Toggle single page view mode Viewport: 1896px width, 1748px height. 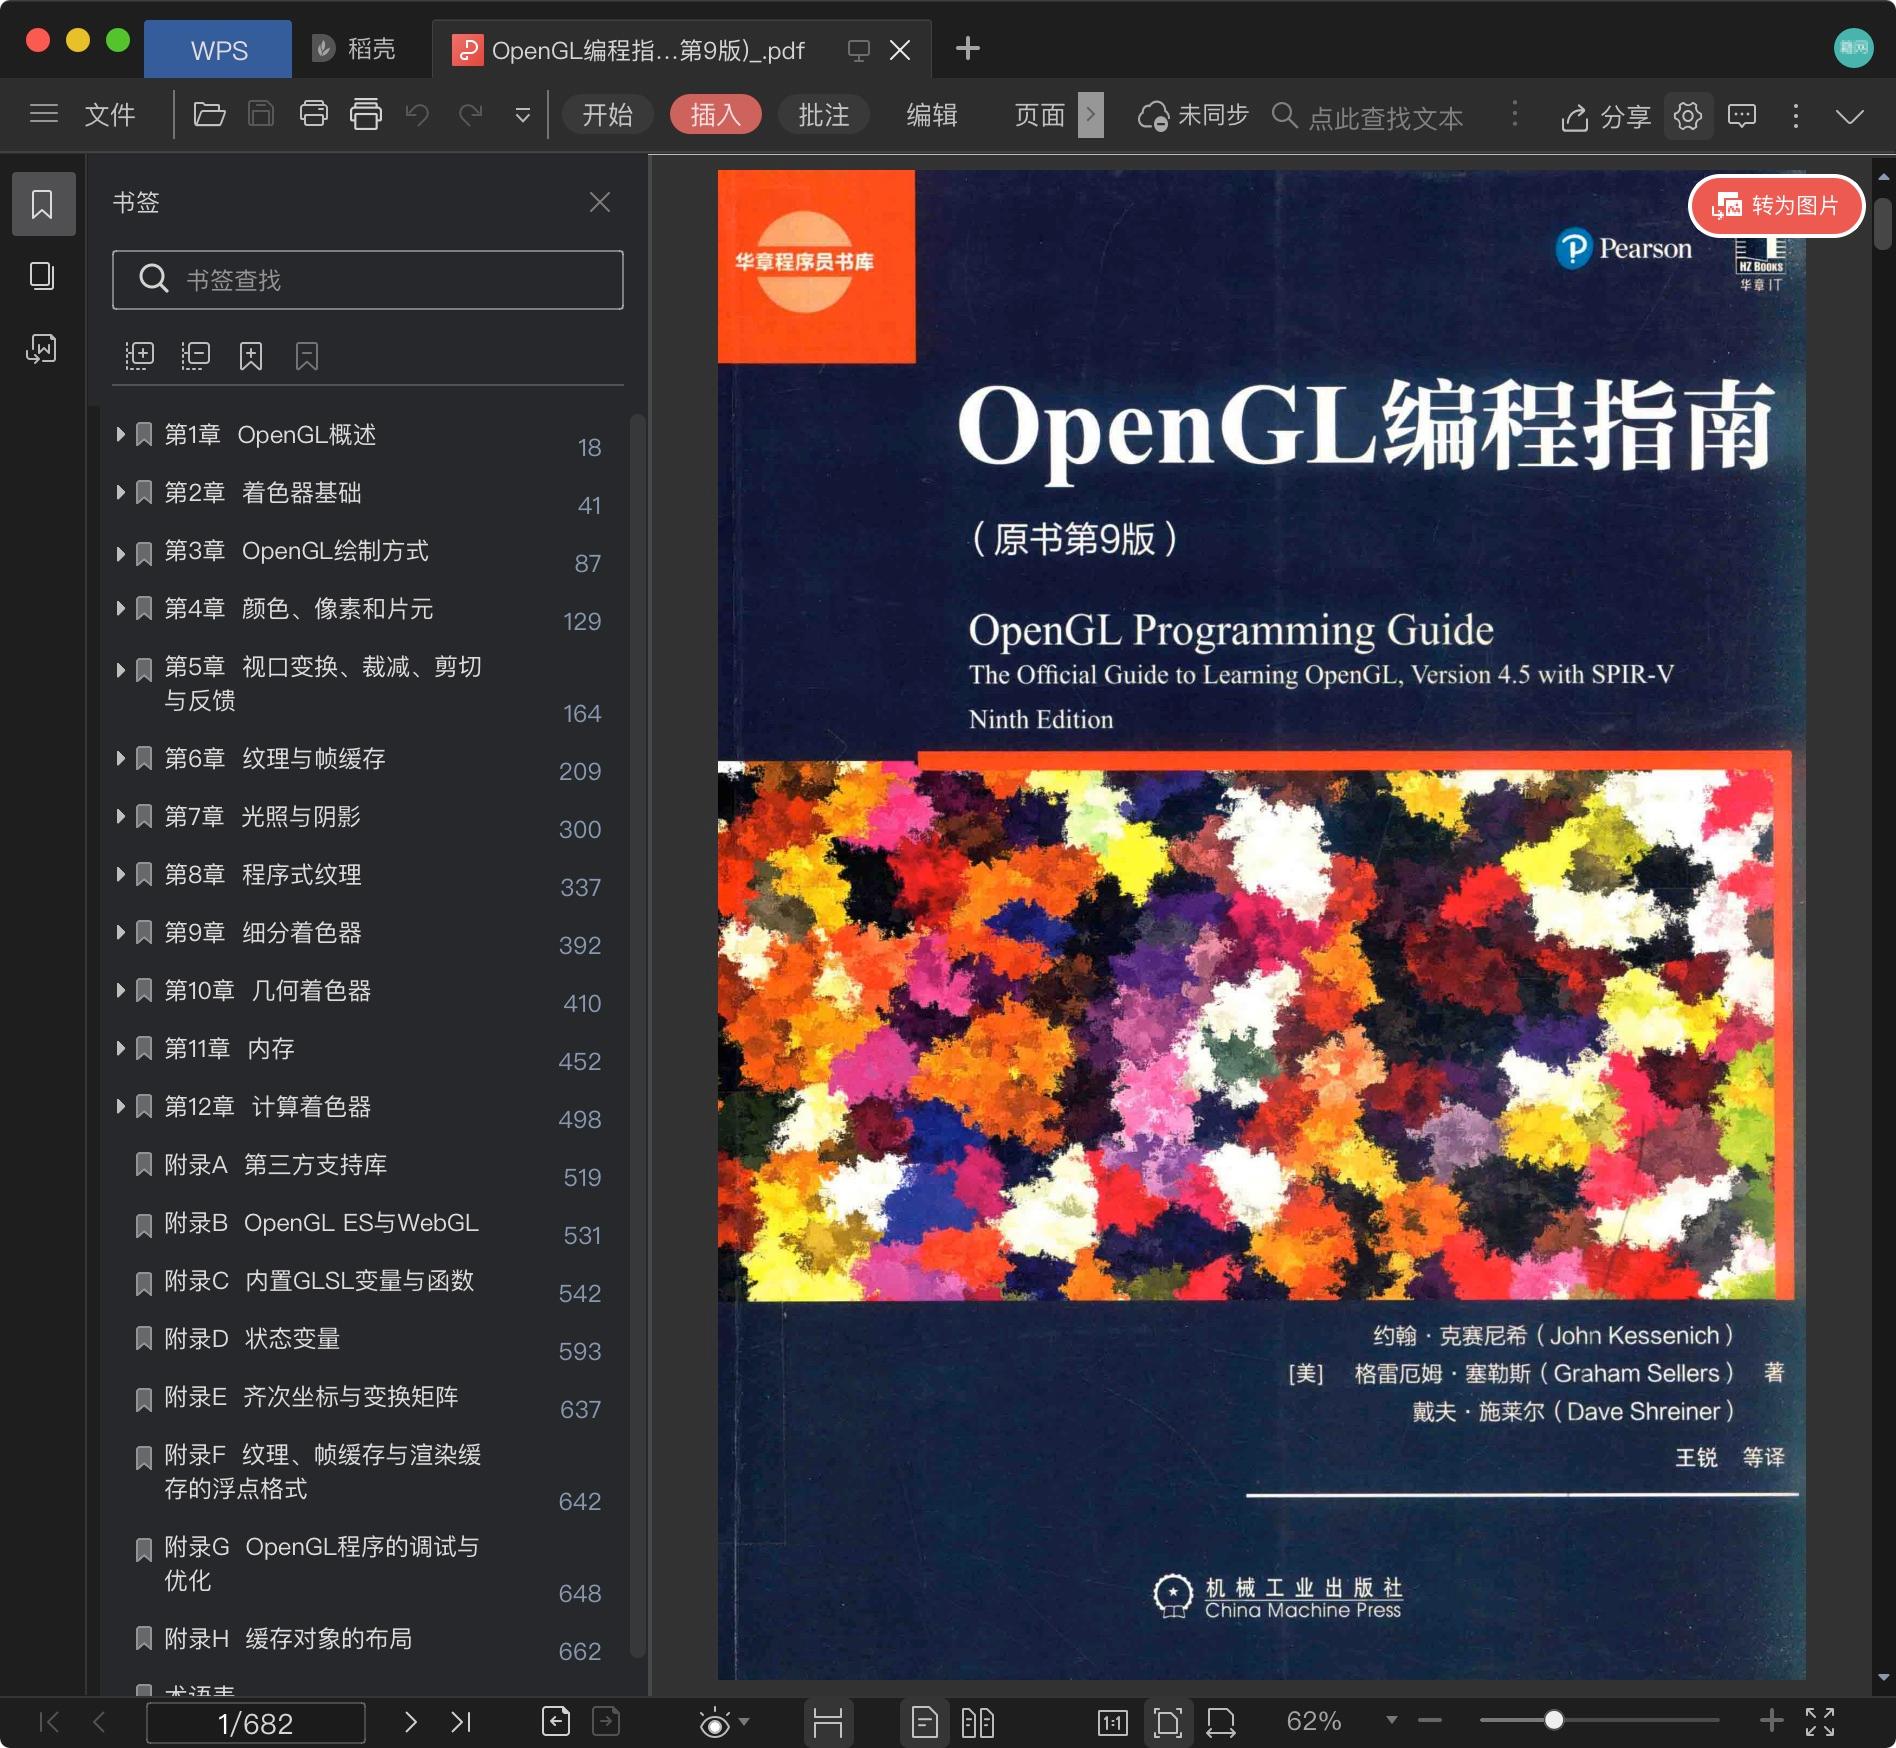924,1722
